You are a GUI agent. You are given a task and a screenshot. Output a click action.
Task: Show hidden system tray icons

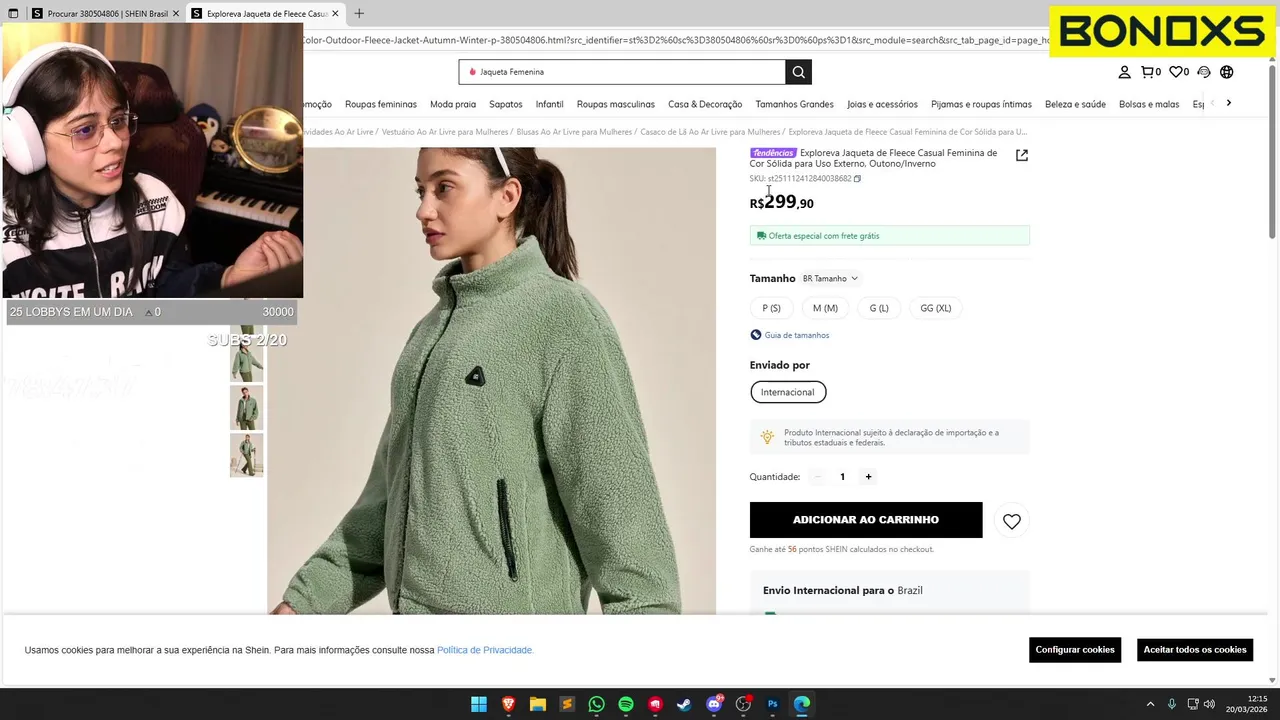tap(1150, 704)
